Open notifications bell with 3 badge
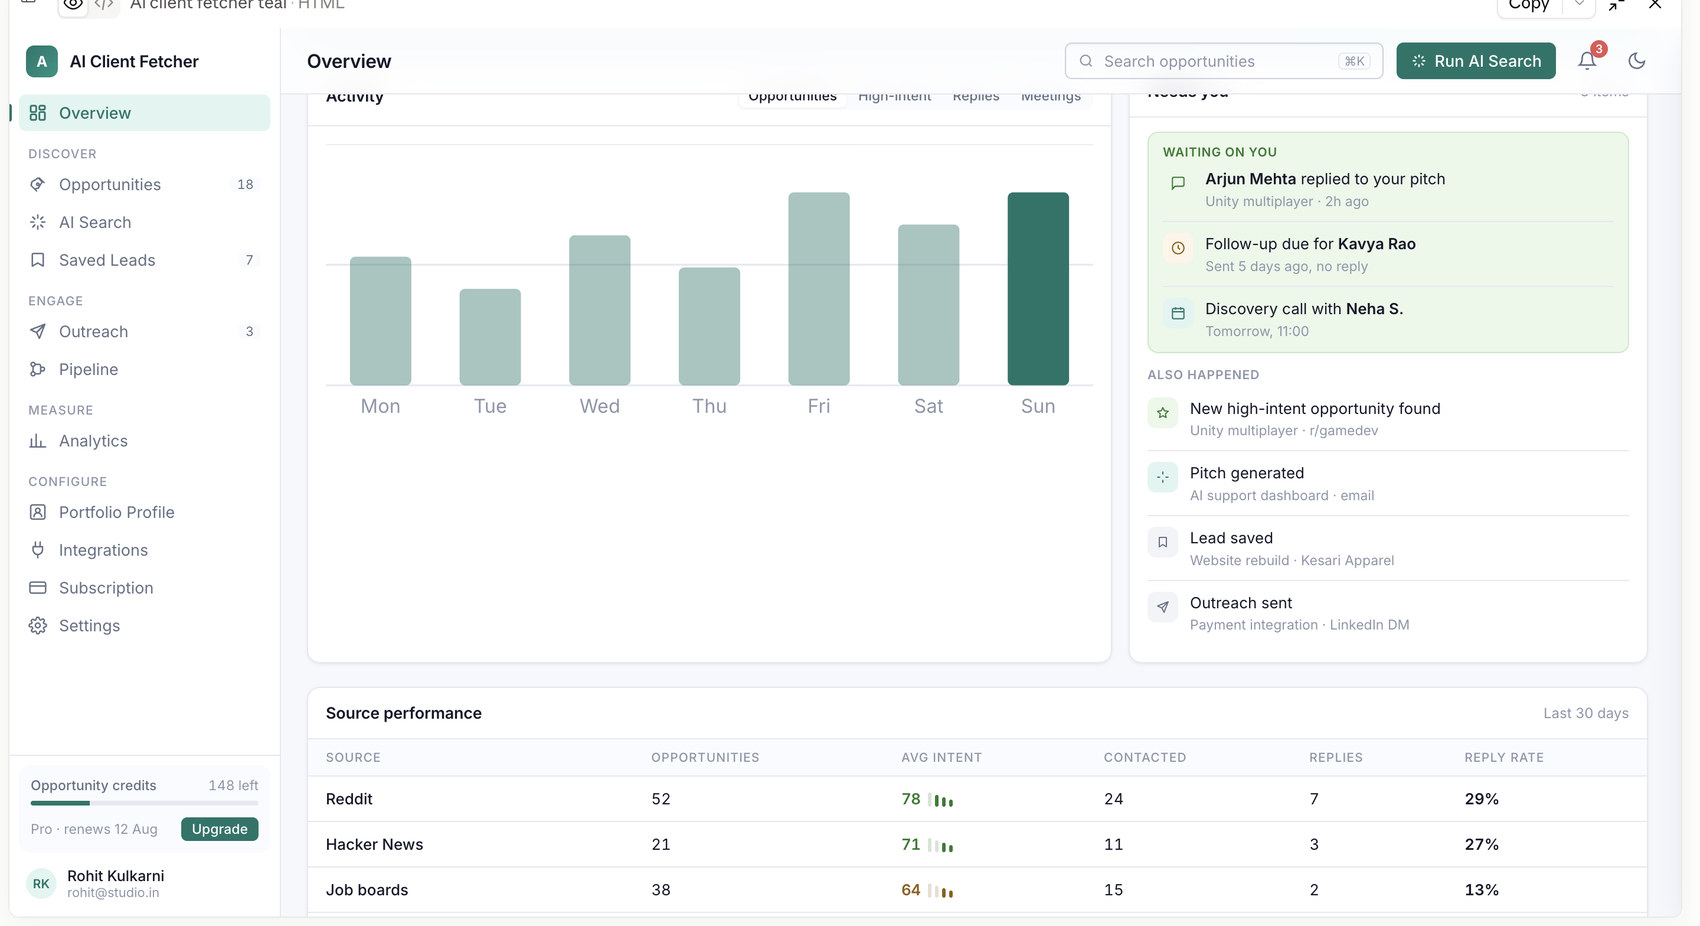1700x926 pixels. [1588, 60]
